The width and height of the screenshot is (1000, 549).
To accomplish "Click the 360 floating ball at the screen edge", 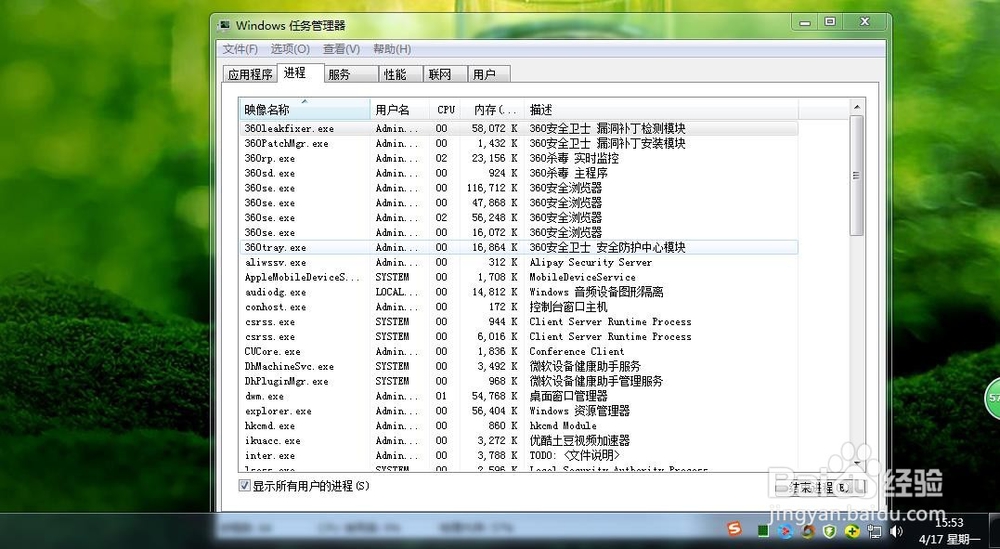I will coord(992,399).
